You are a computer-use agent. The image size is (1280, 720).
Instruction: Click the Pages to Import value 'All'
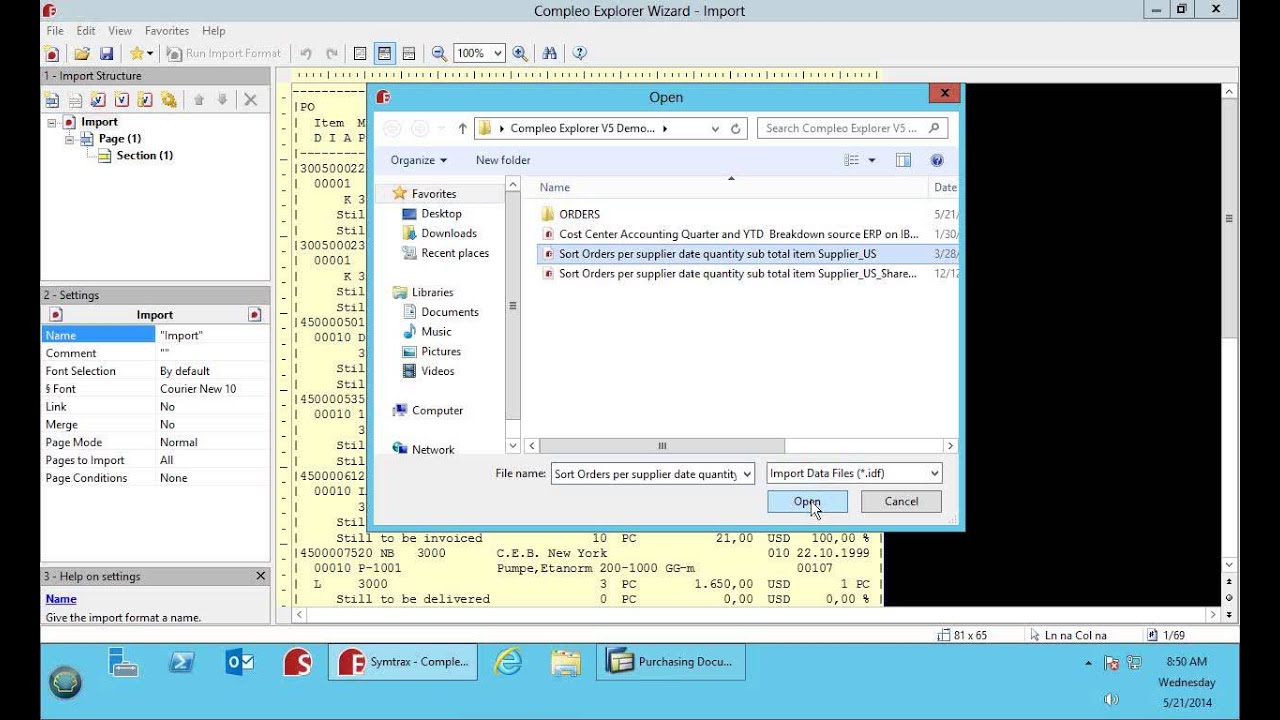(x=167, y=460)
